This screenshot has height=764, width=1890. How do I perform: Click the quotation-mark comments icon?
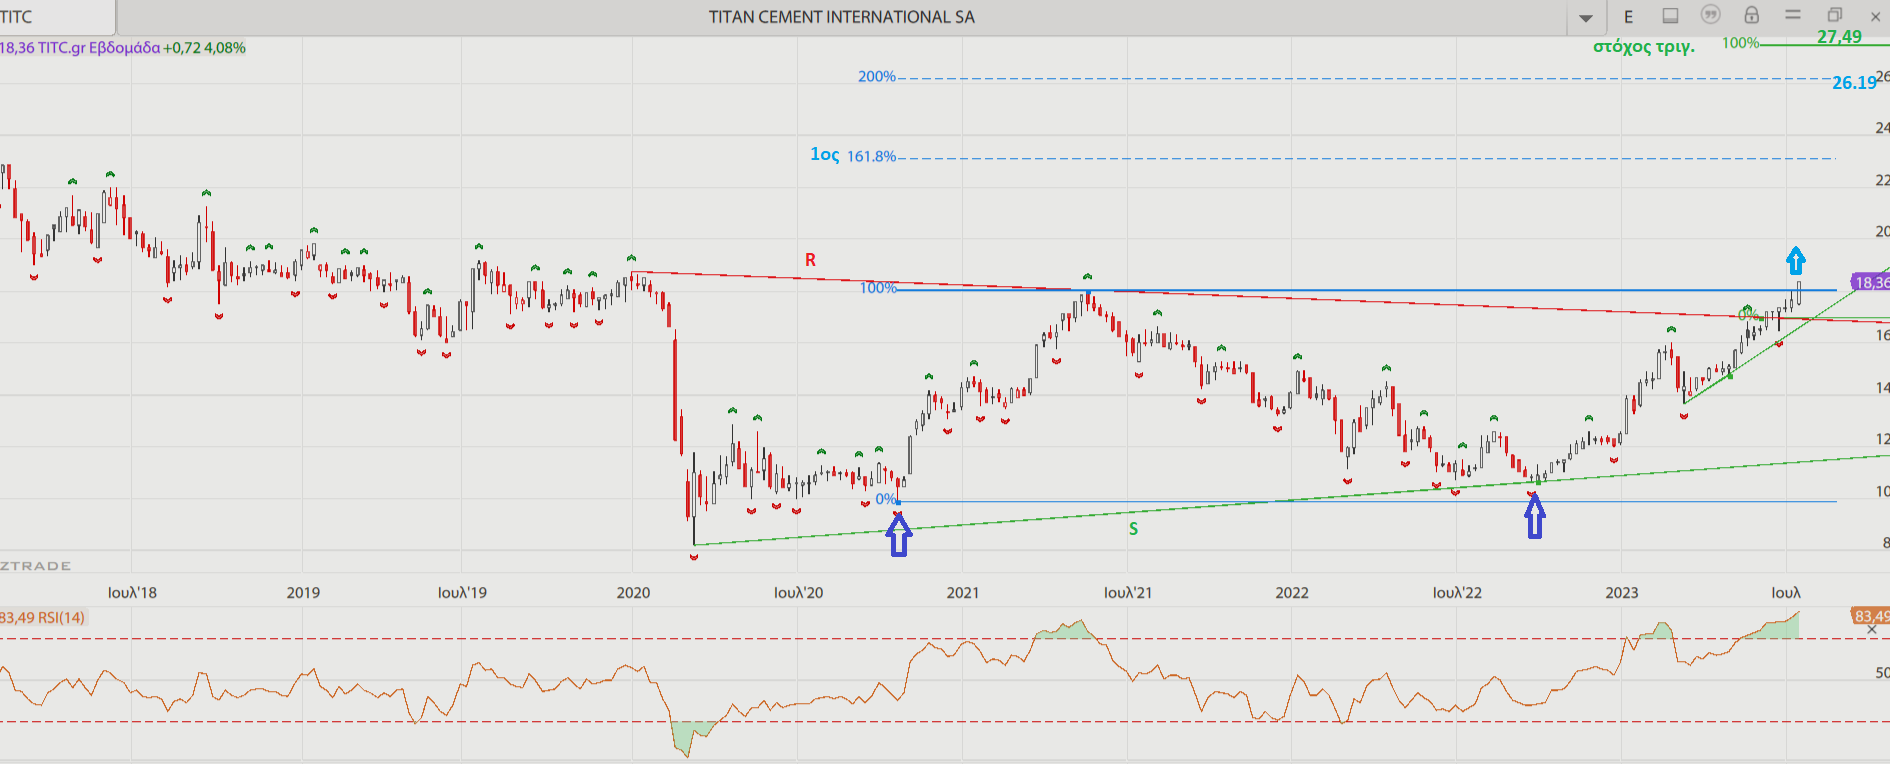tap(1711, 15)
